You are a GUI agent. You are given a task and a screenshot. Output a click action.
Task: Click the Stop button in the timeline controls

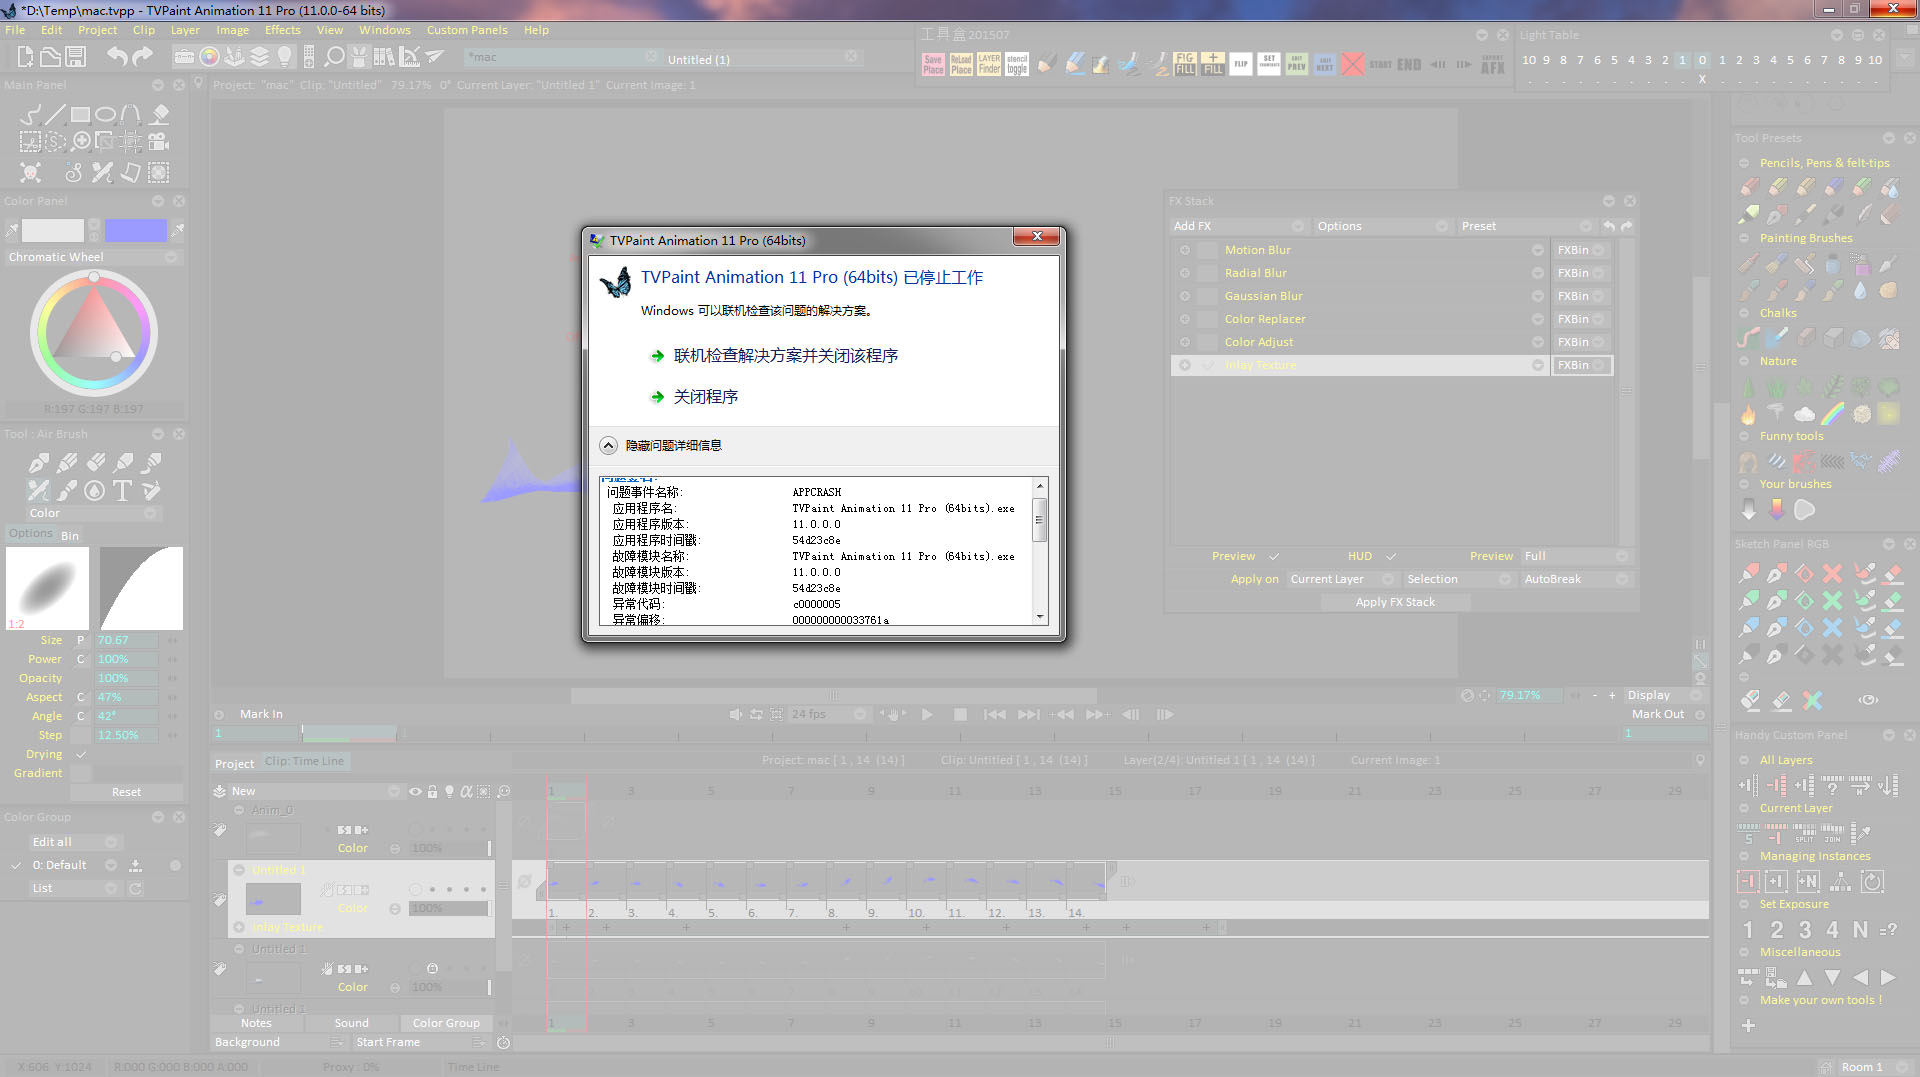point(960,714)
